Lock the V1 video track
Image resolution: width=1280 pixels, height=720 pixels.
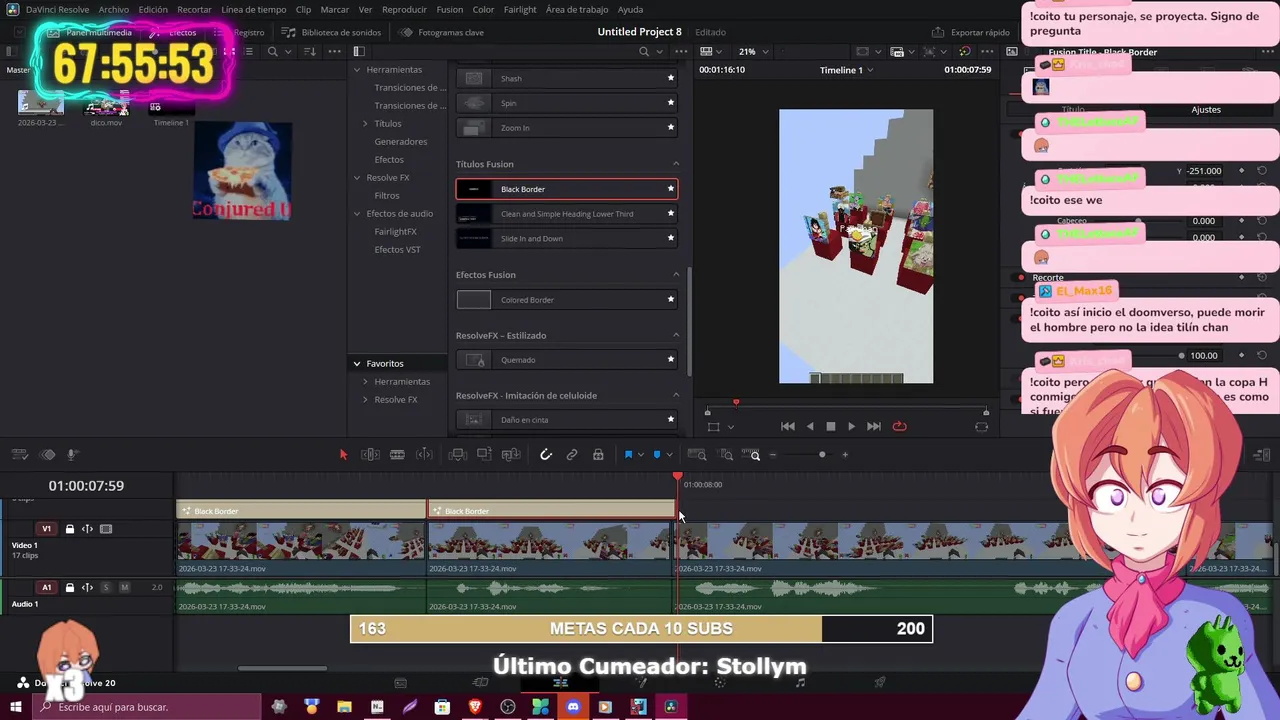click(70, 529)
